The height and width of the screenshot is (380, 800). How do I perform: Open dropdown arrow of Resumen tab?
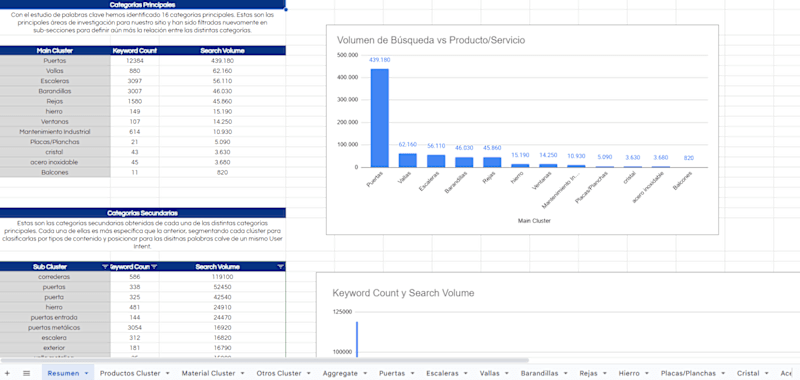tap(87, 373)
